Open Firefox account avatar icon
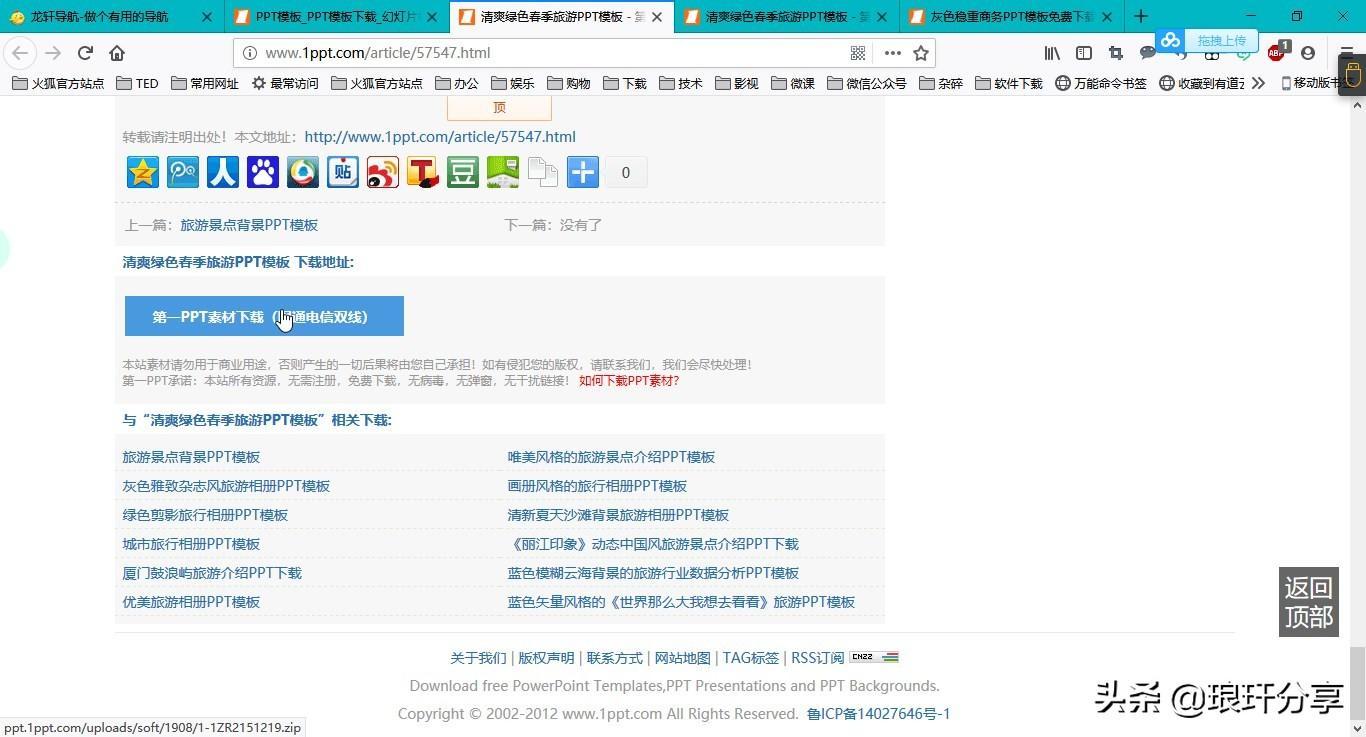 coord(1308,53)
